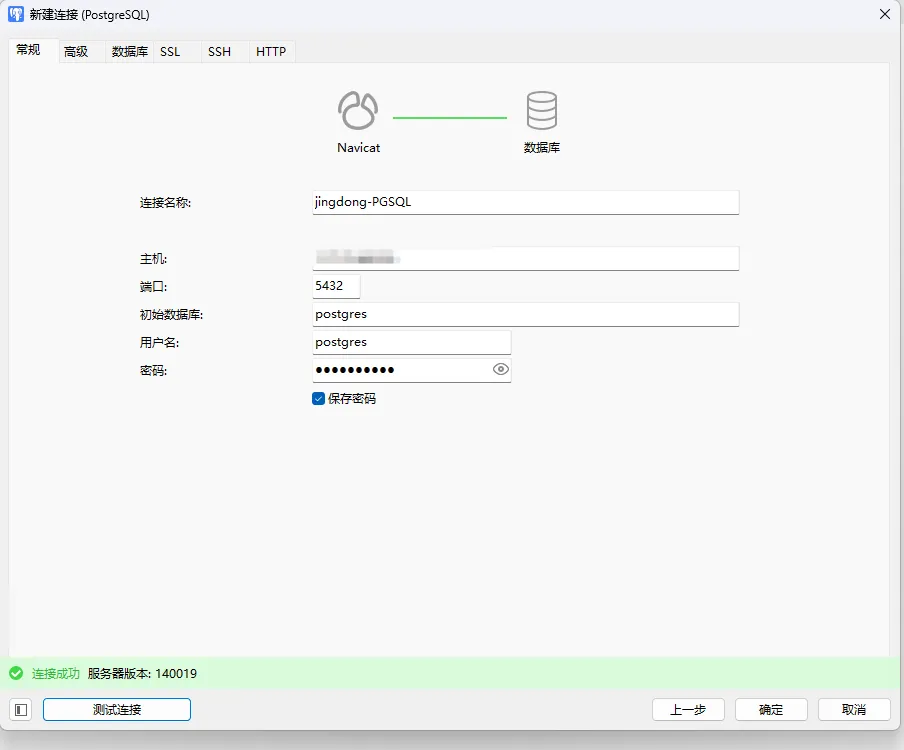Close the new connection dialog
Image resolution: width=904 pixels, height=750 pixels.
pyautogui.click(x=884, y=14)
